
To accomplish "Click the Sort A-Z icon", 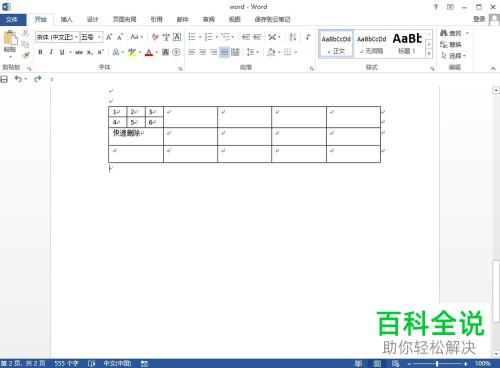I will pyautogui.click(x=293, y=37).
